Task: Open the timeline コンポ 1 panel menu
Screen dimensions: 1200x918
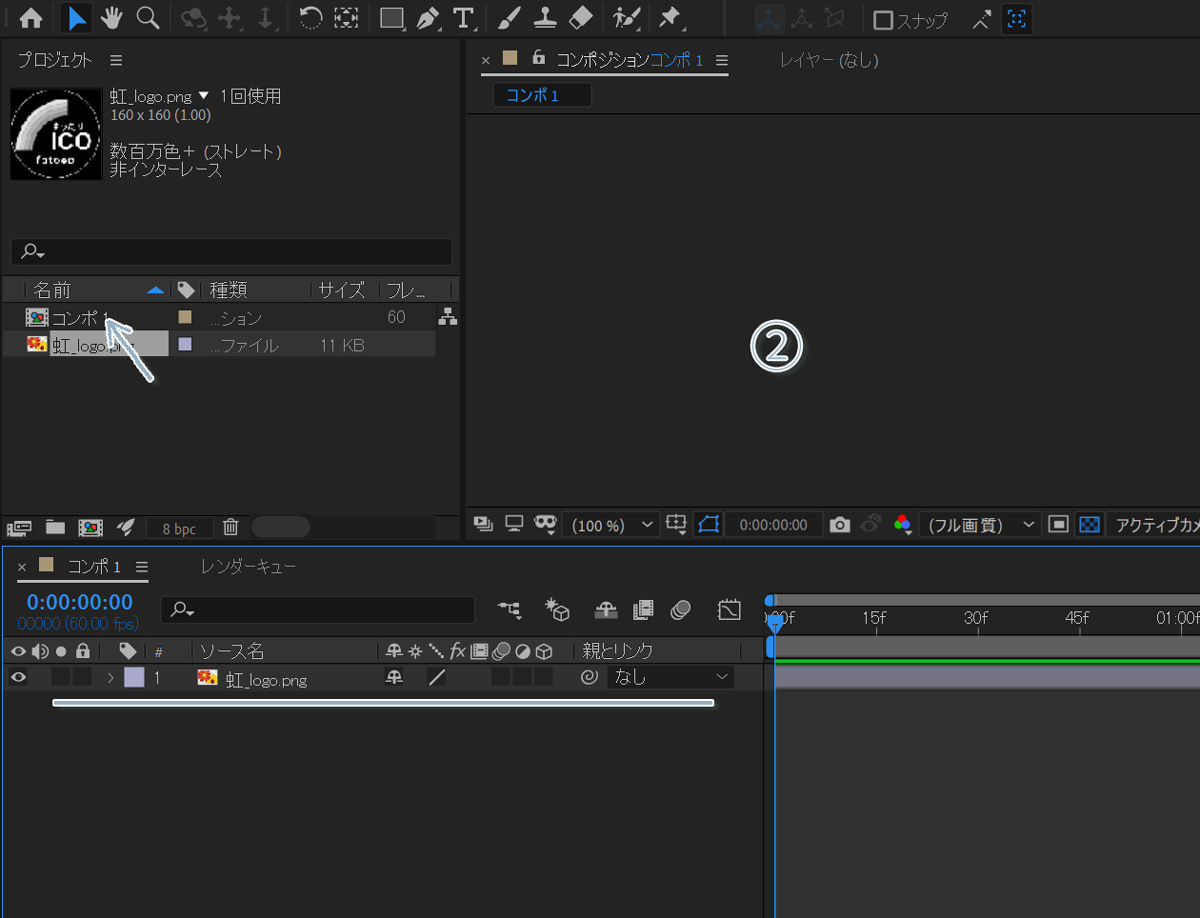Action: 141,567
